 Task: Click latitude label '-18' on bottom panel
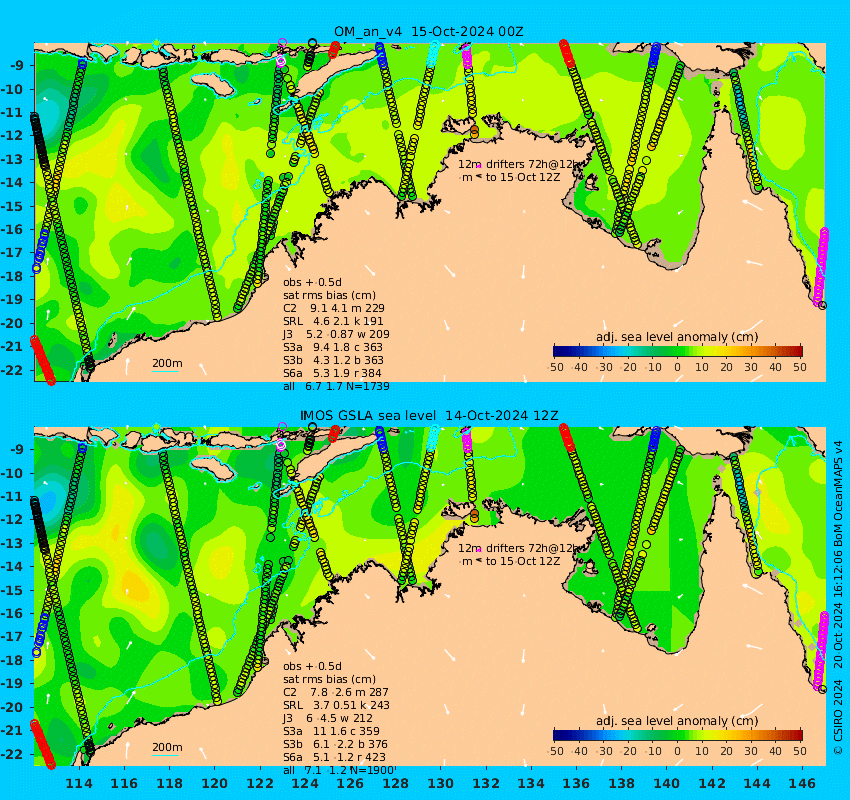(x=12, y=661)
